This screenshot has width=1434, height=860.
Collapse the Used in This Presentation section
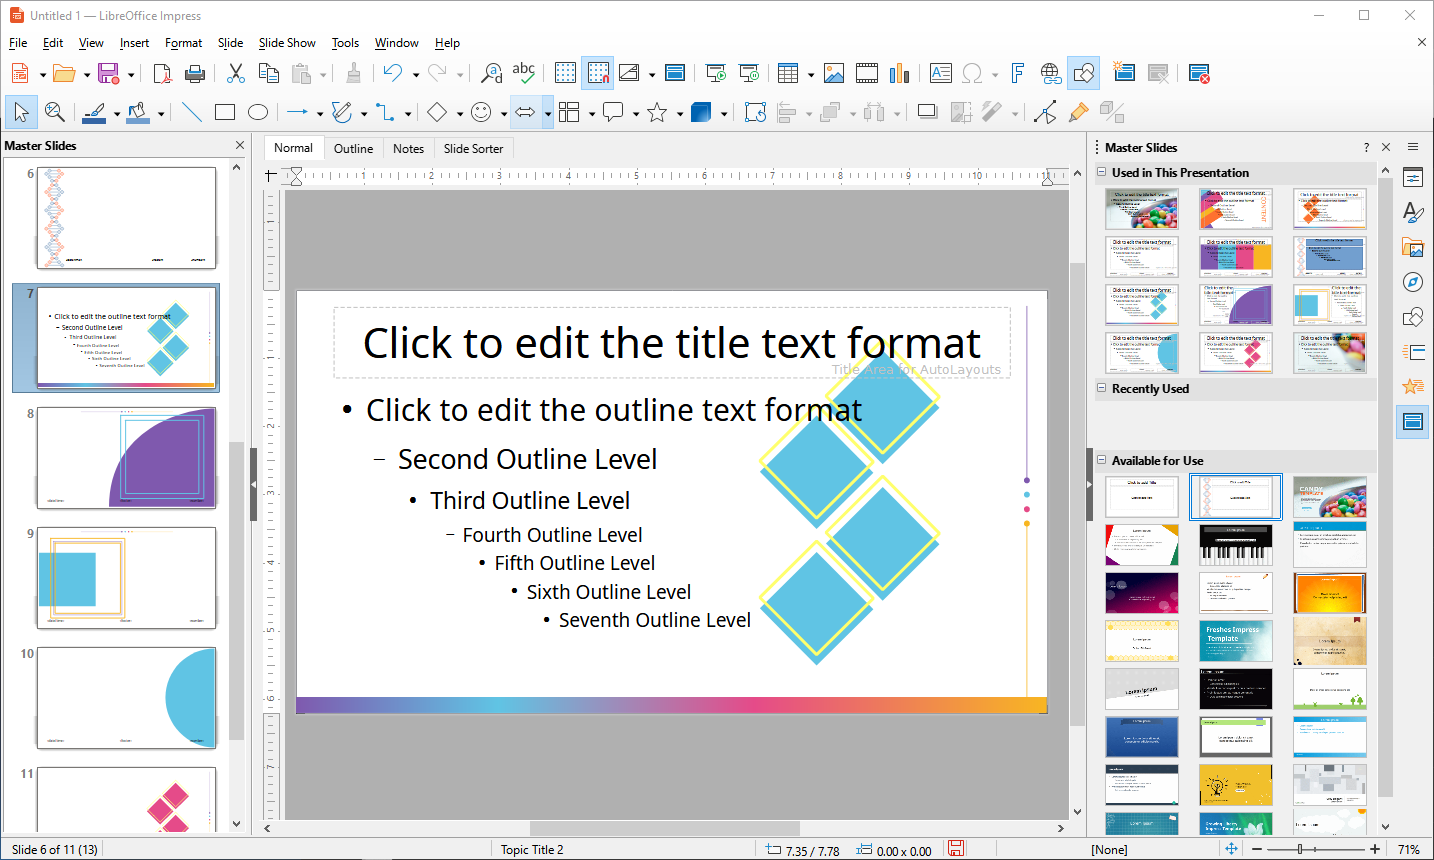1102,172
